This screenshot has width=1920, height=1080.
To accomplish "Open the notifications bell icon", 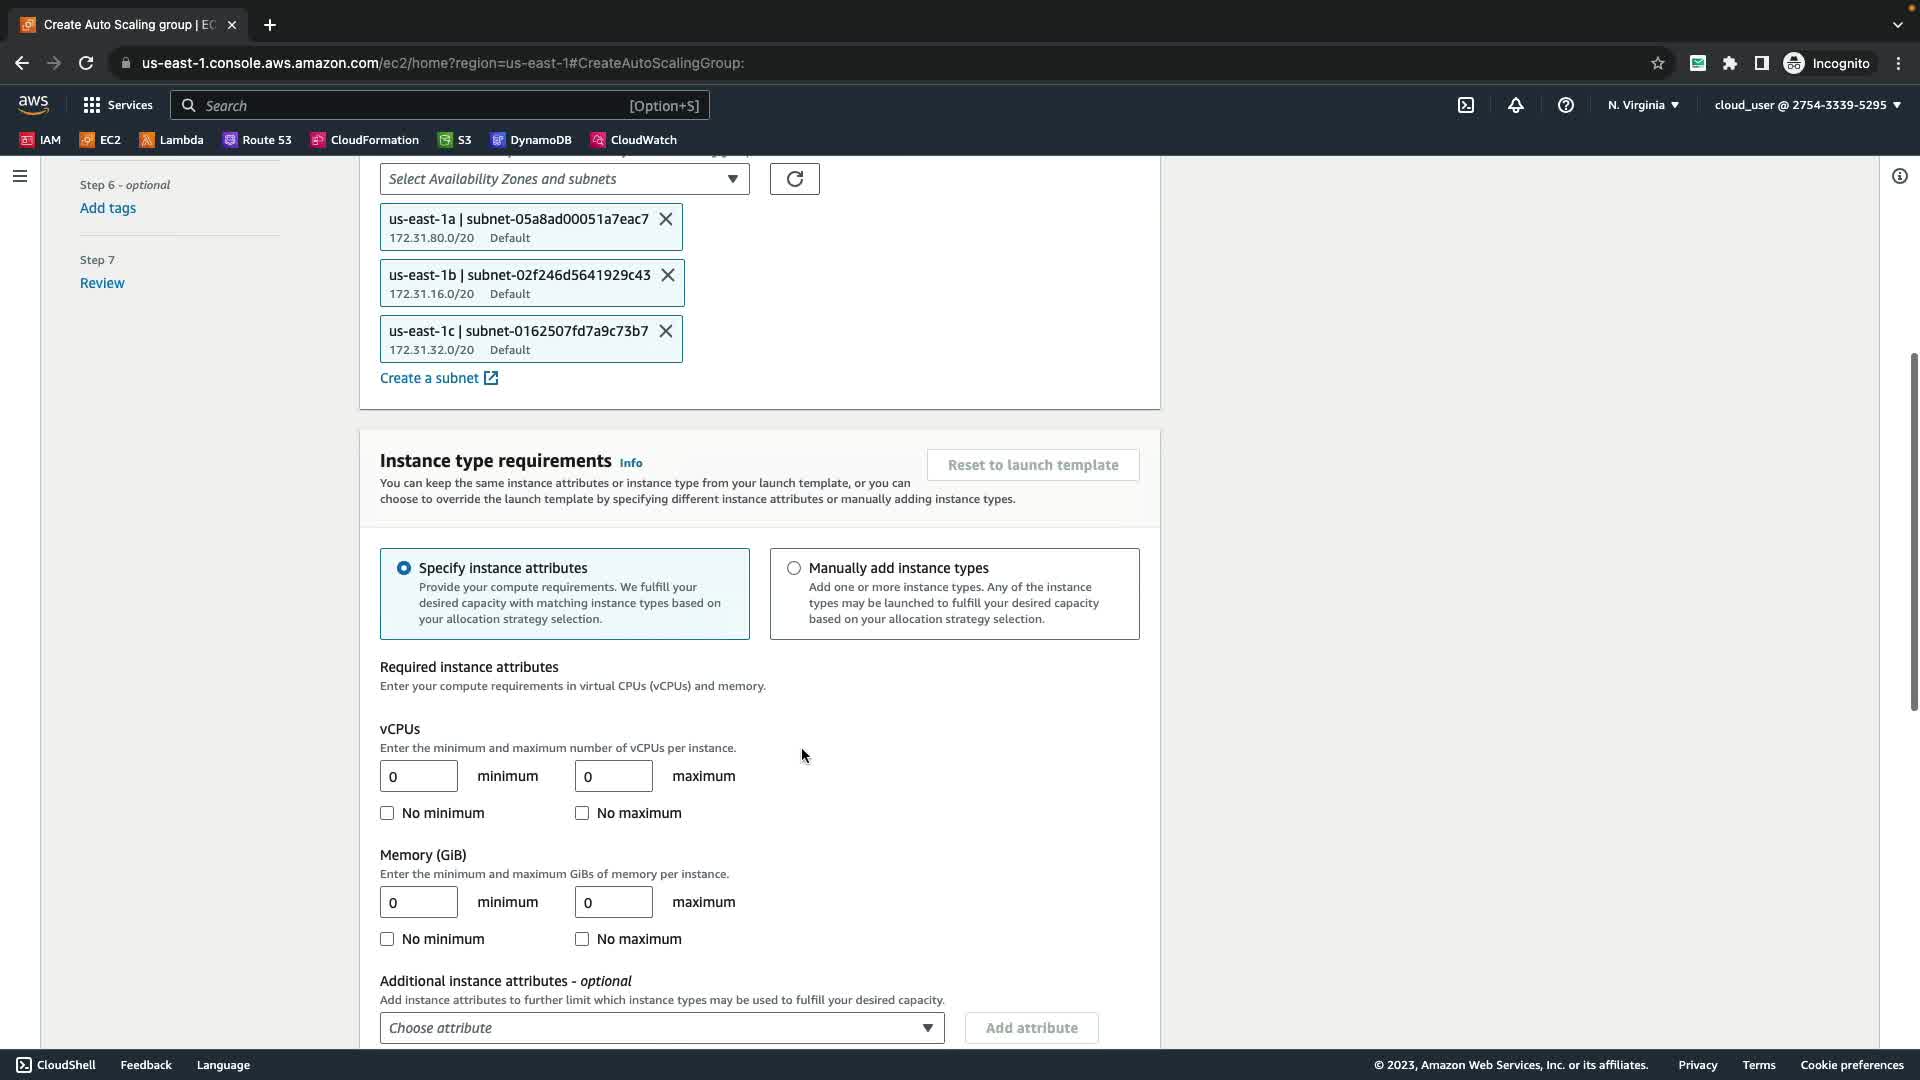I will pyautogui.click(x=1516, y=105).
